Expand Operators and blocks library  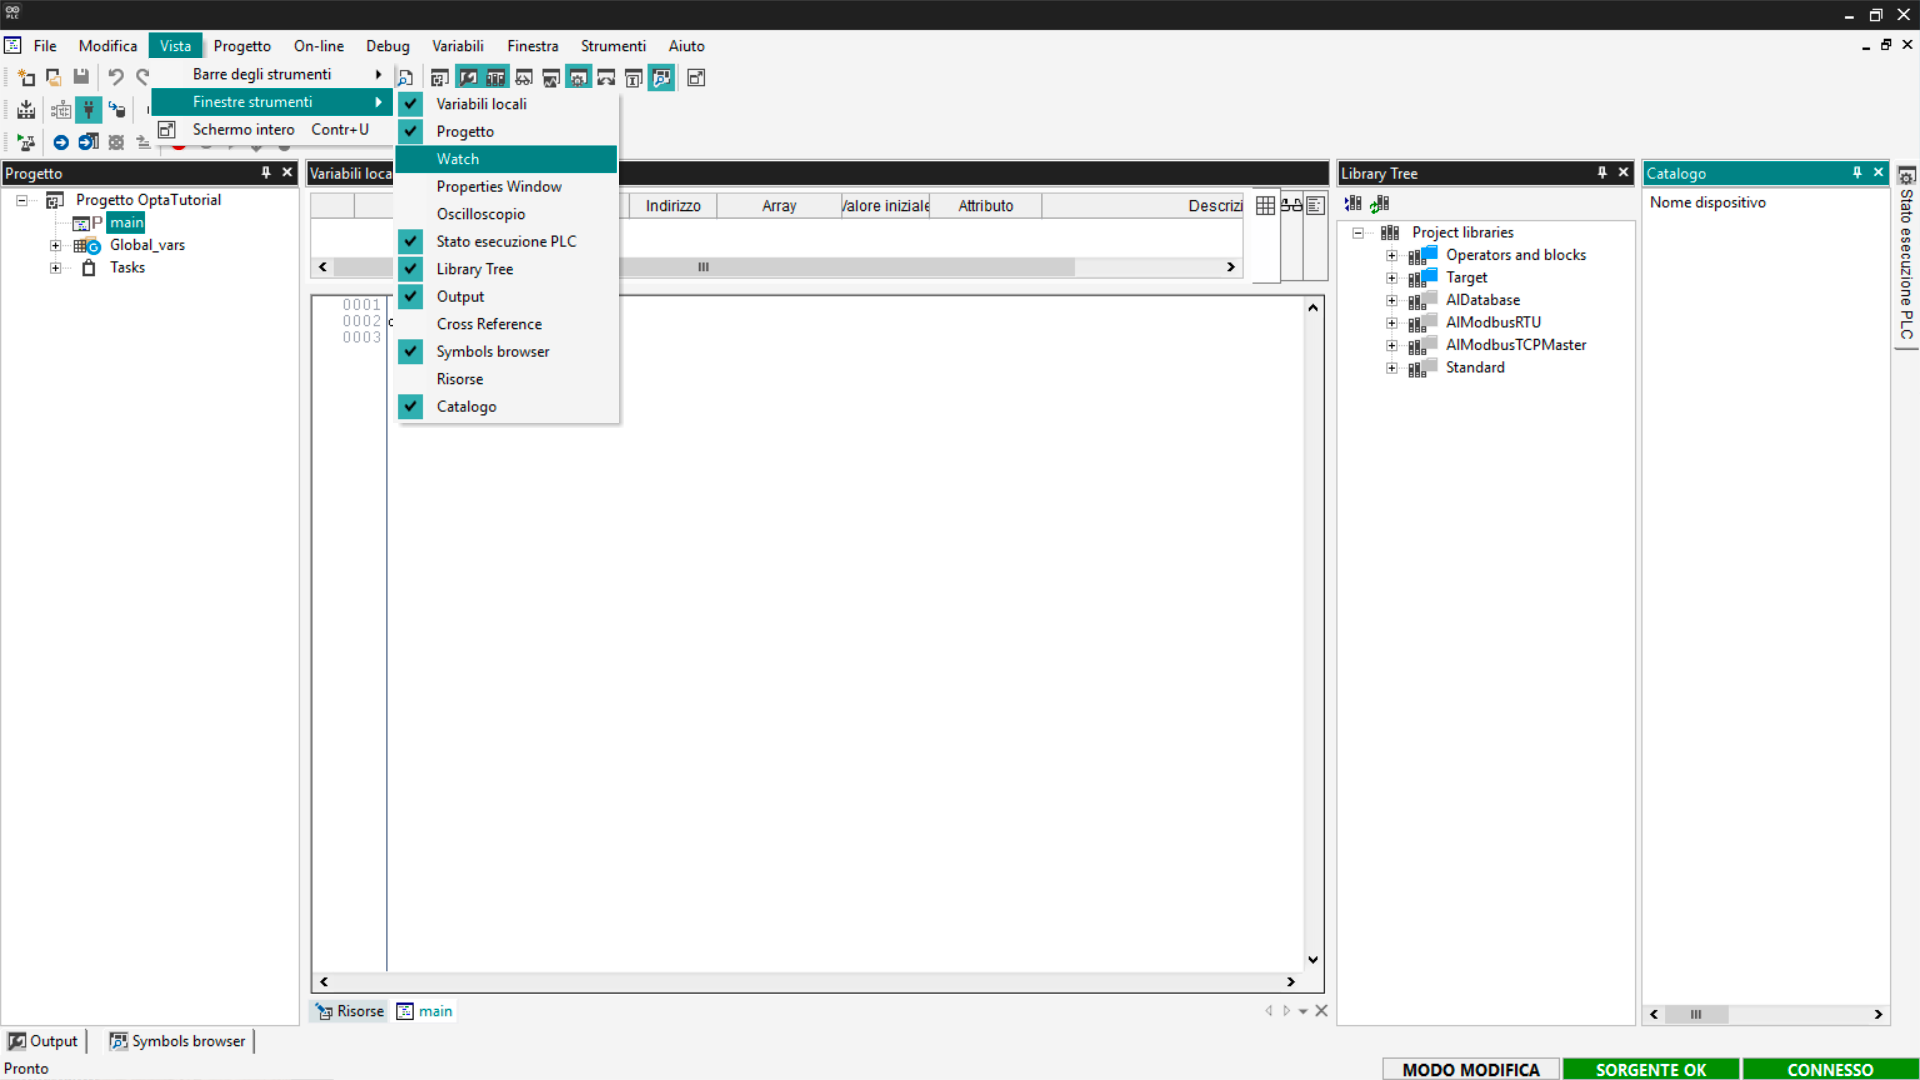1391,255
